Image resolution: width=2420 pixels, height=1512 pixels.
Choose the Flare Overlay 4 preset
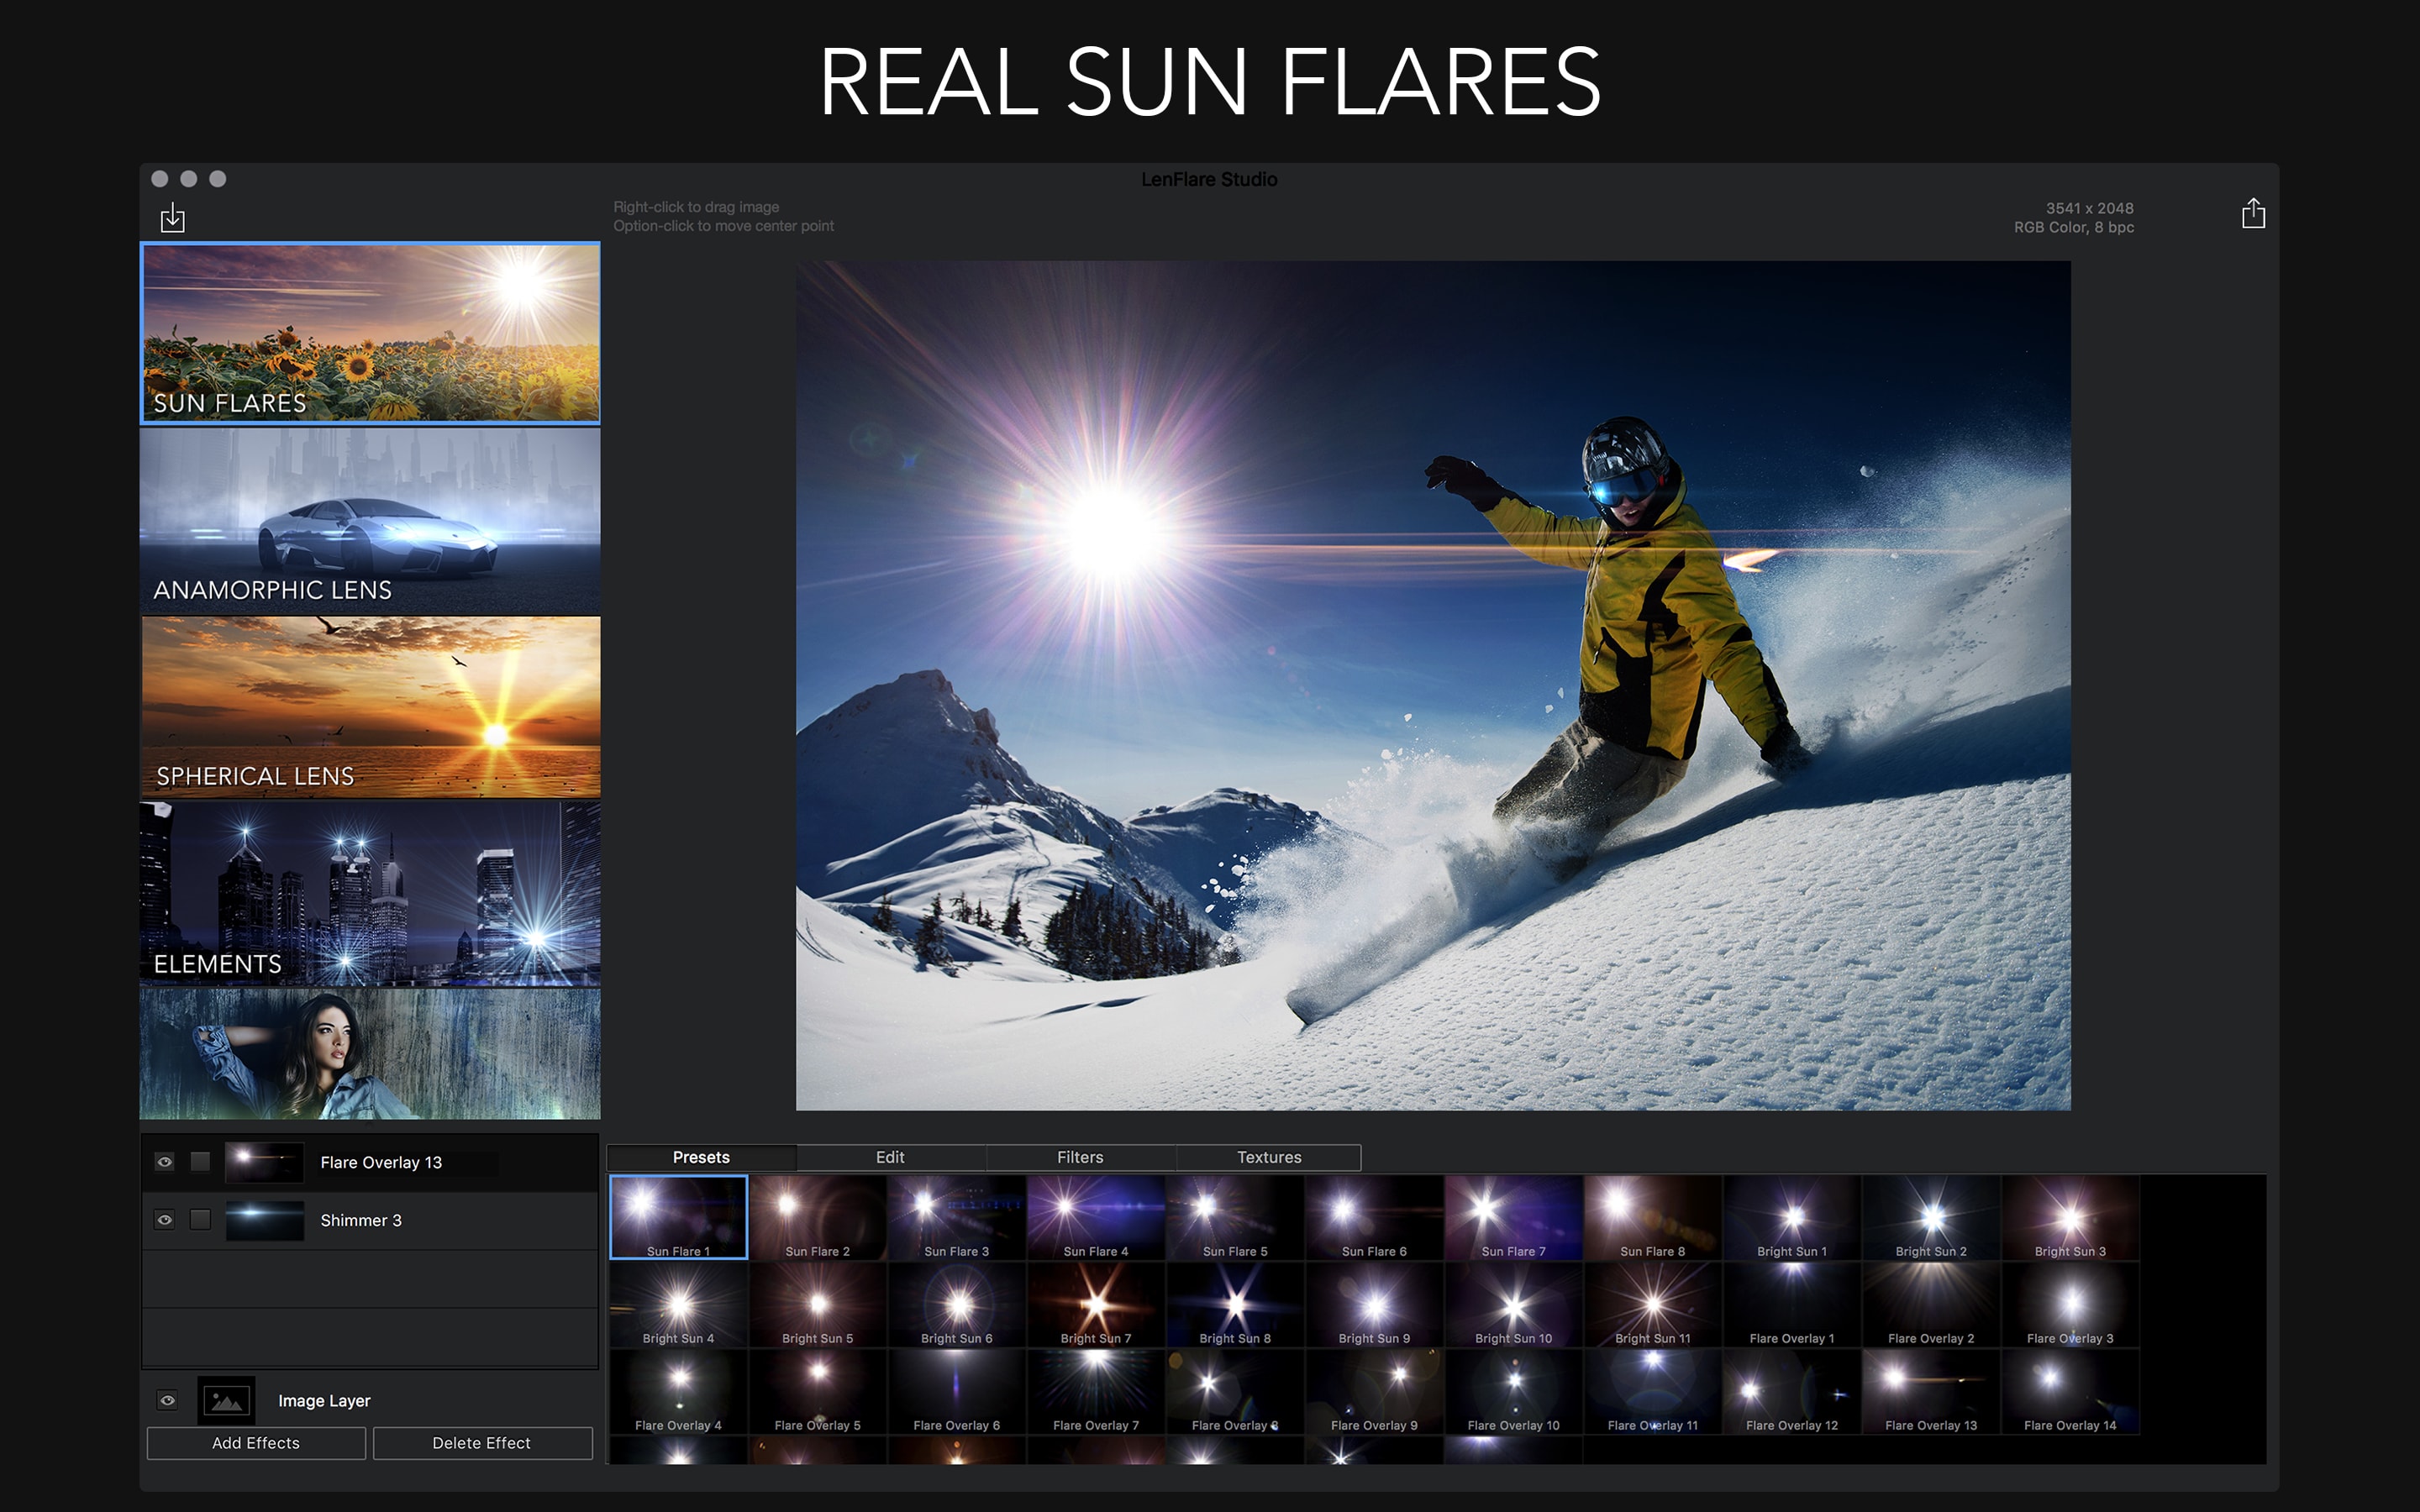tap(679, 1392)
